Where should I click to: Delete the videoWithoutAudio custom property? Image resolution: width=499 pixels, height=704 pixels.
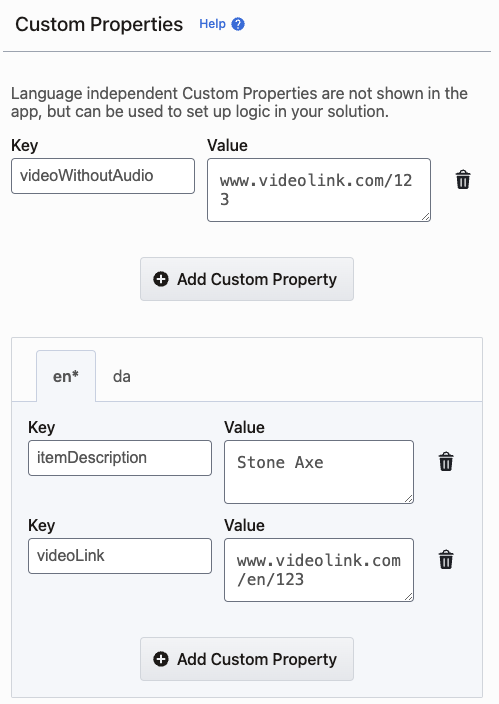tap(463, 180)
